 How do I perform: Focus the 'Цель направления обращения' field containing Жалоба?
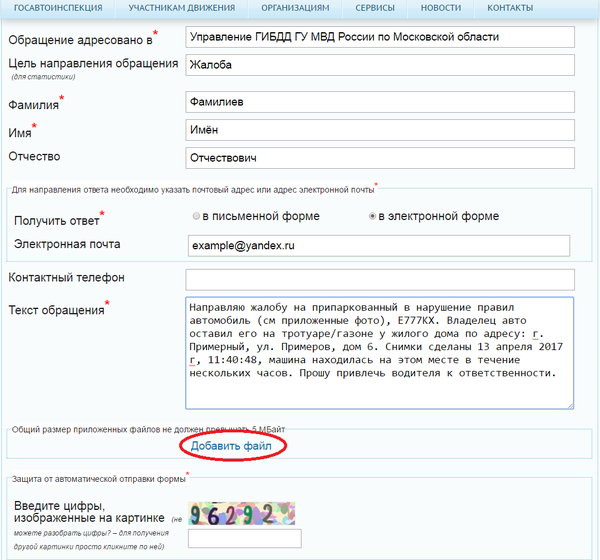coord(380,65)
